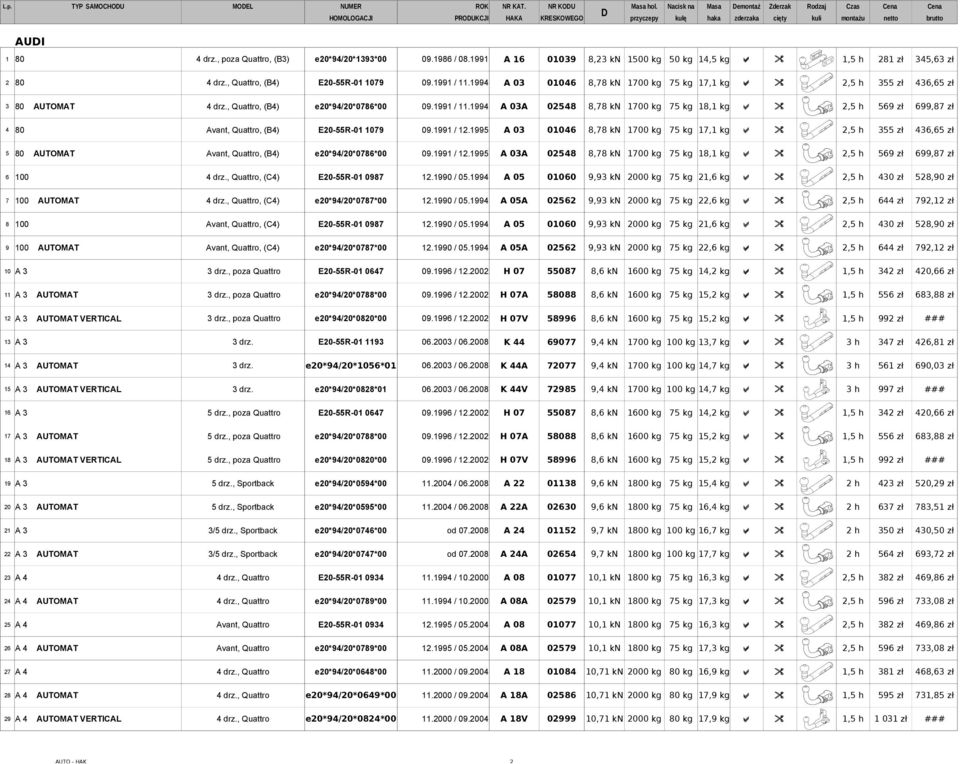Image resolution: width=960 pixels, height=764 pixels.
Task: Click the cut-bumper cross mark in row 14
Action: pyautogui.click(x=779, y=365)
